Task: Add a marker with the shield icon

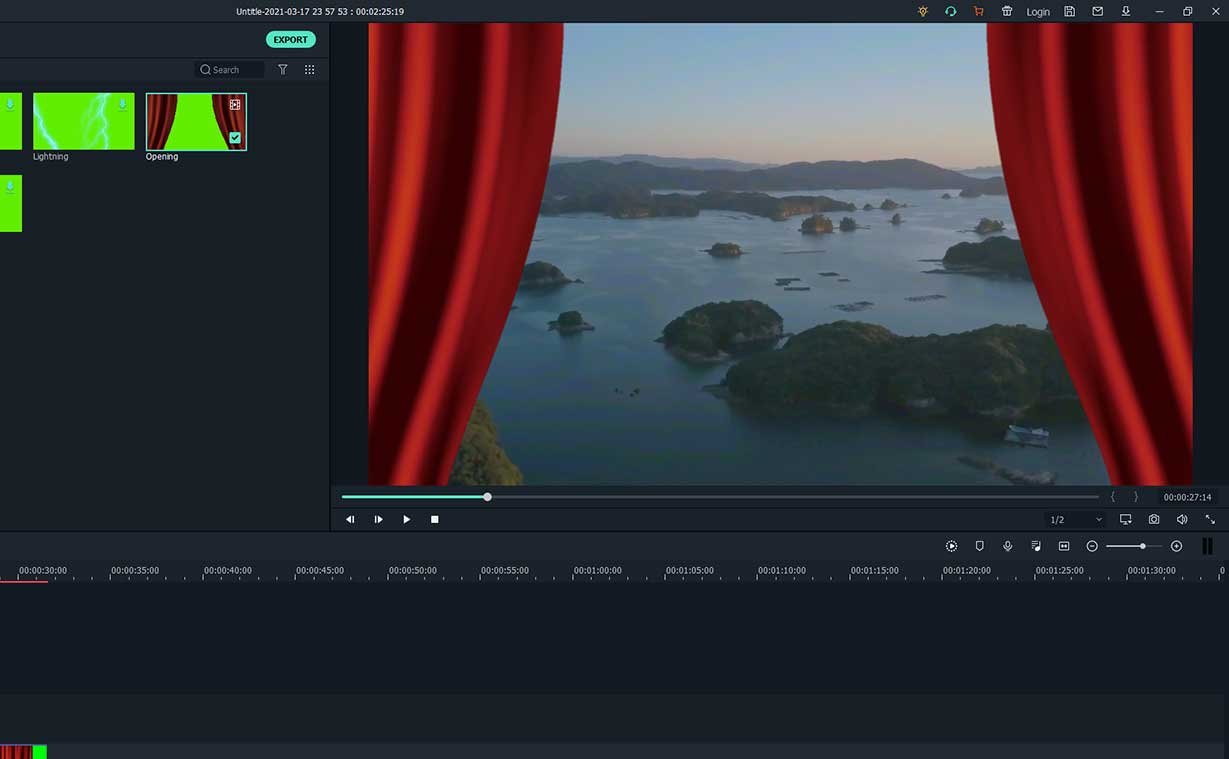Action: tap(980, 546)
